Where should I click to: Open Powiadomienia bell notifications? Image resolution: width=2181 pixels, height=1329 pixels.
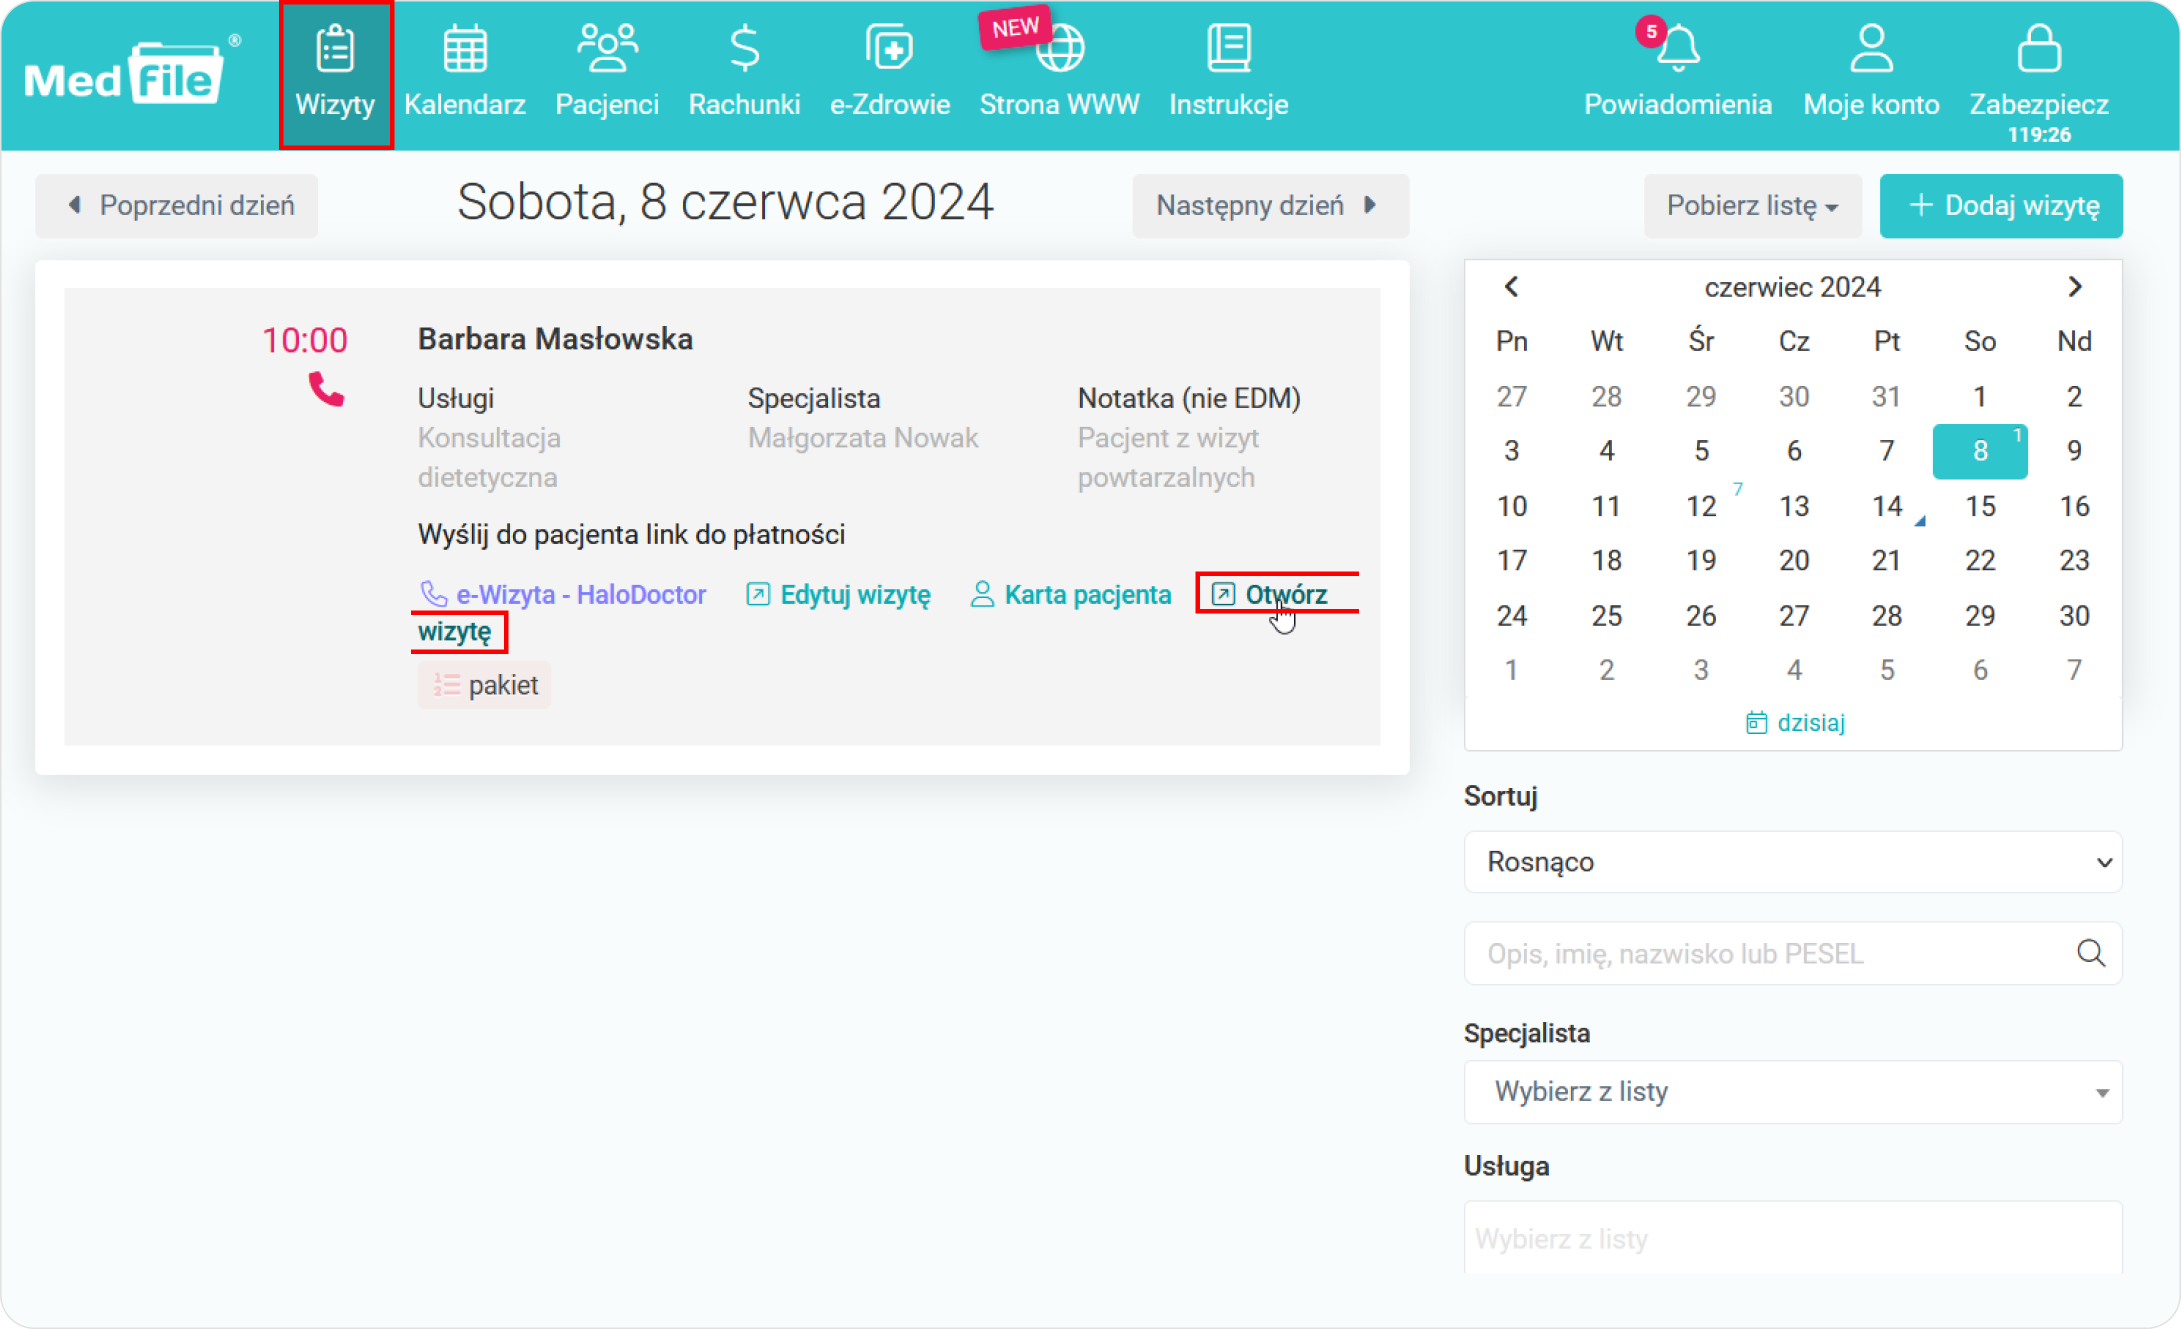pos(1677,70)
